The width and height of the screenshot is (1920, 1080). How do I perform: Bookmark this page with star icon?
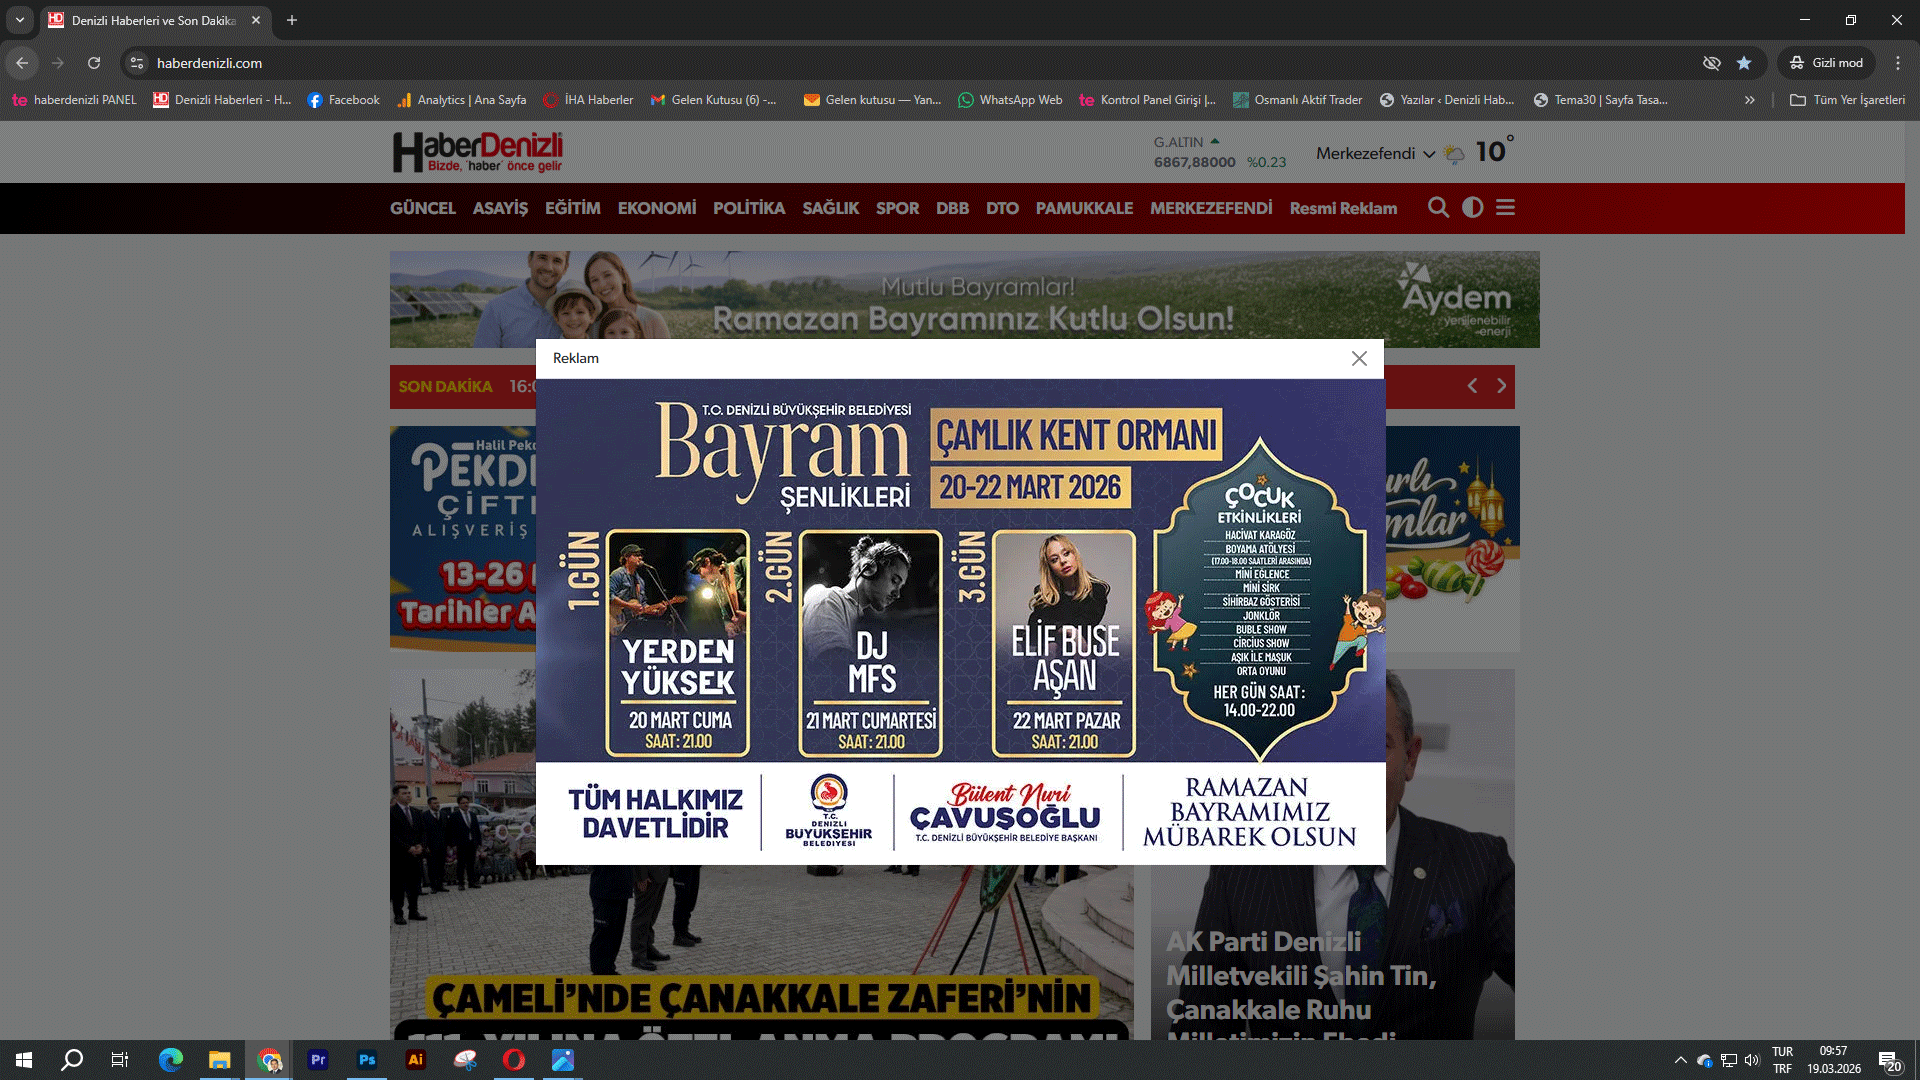click(x=1744, y=63)
